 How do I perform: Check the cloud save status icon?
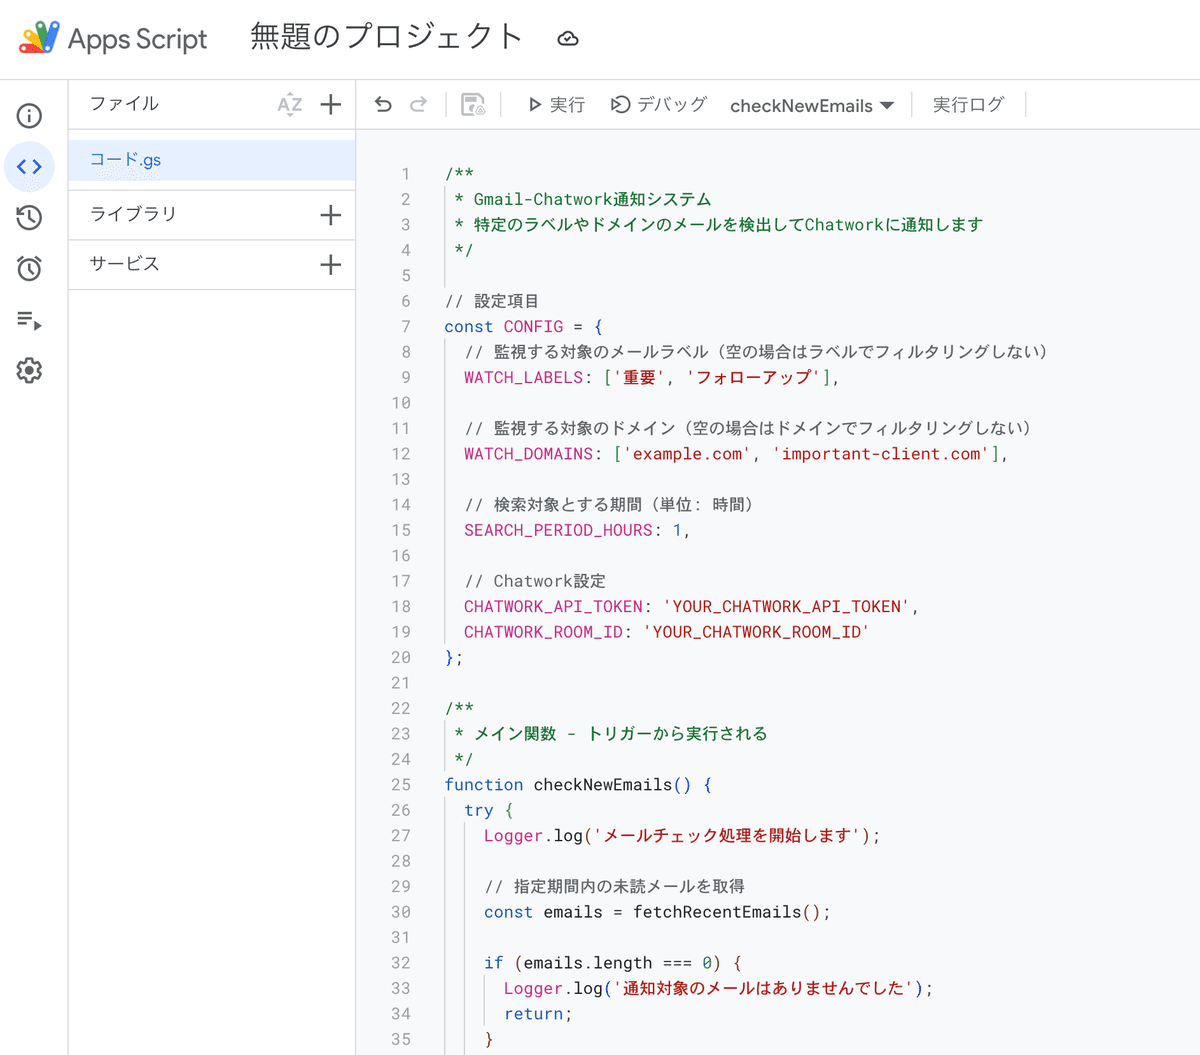click(x=568, y=37)
